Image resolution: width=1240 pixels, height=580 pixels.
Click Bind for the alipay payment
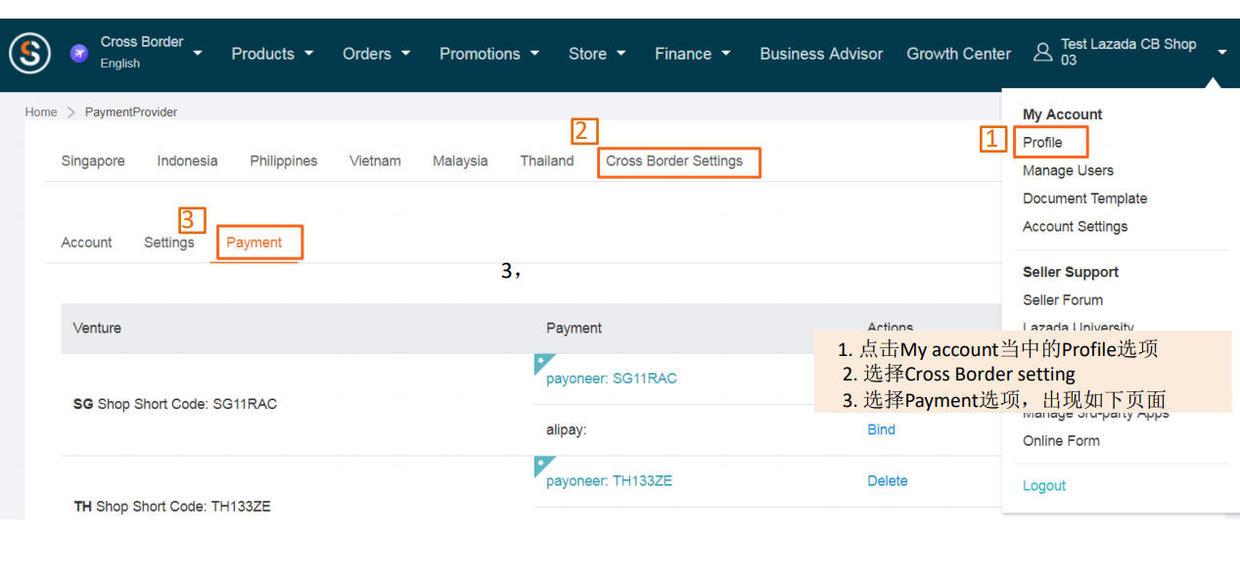[881, 430]
